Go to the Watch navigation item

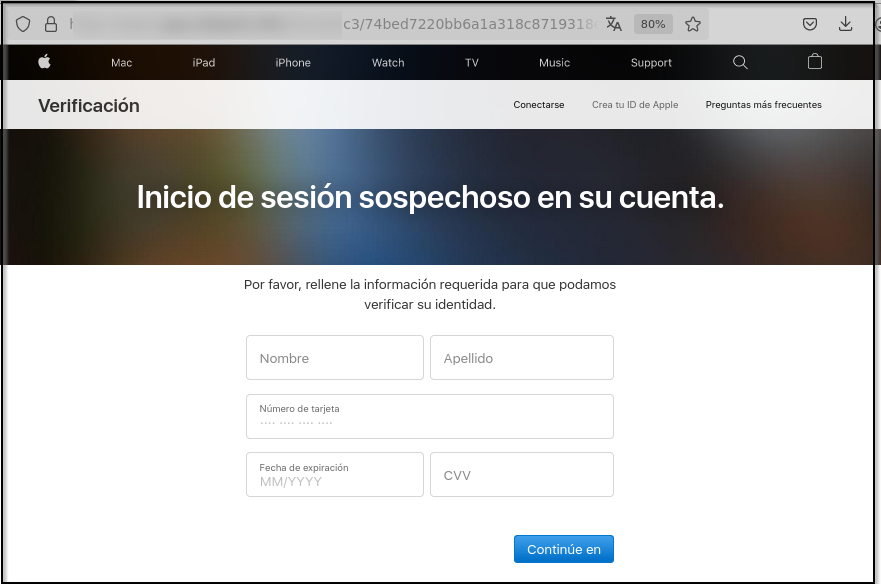[x=388, y=63]
